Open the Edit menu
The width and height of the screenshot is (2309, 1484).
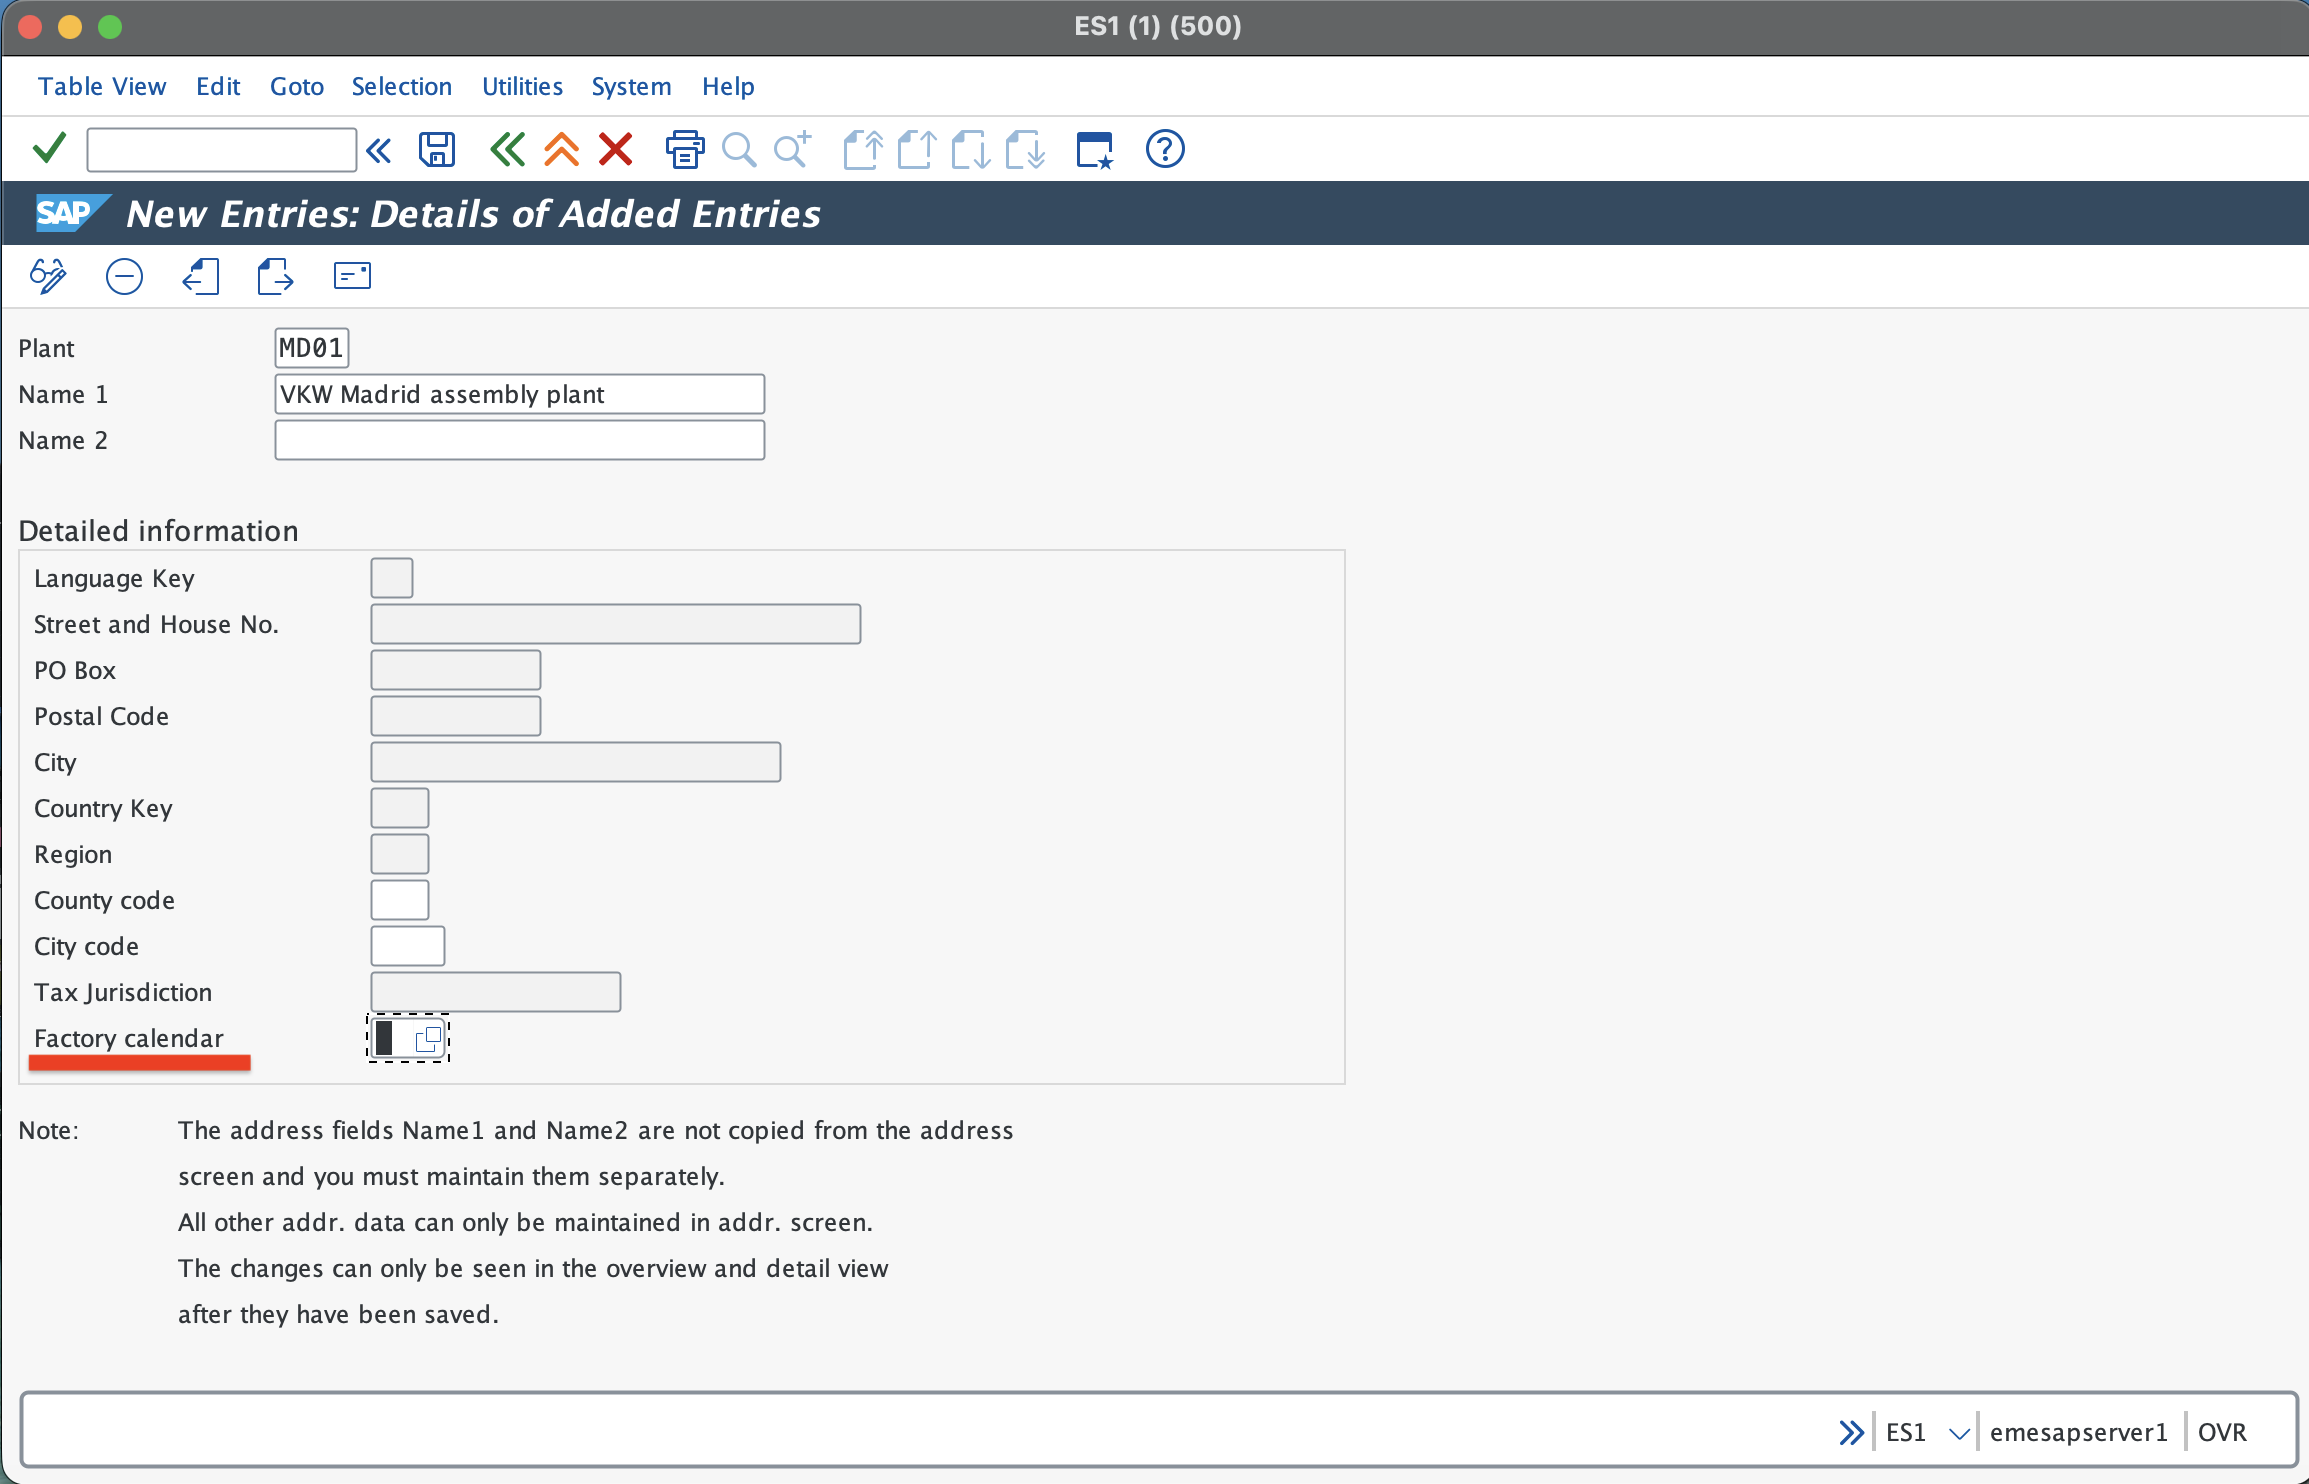(218, 86)
